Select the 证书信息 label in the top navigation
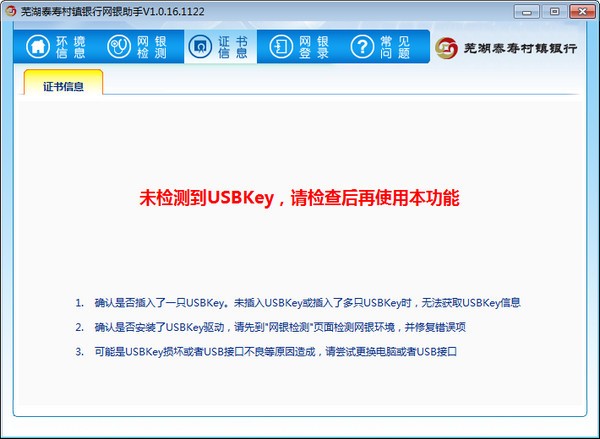The width and height of the screenshot is (600, 439). tap(234, 47)
